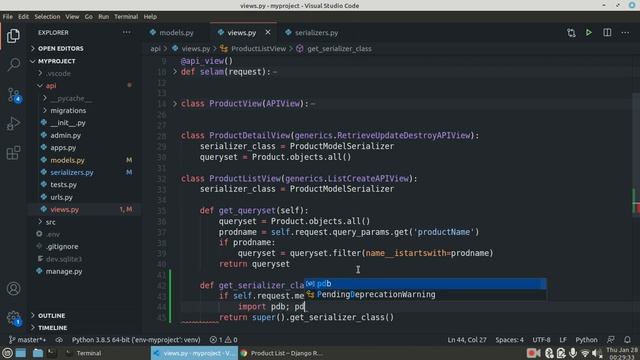Viewport: 640px width, 360px height.
Task: Open file manager from taskbar
Action: pos(38,353)
